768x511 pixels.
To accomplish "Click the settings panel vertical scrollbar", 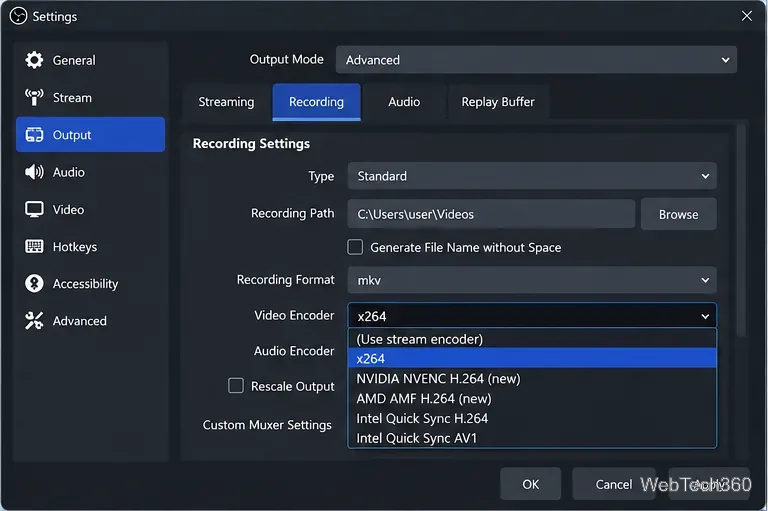I will (x=742, y=230).
